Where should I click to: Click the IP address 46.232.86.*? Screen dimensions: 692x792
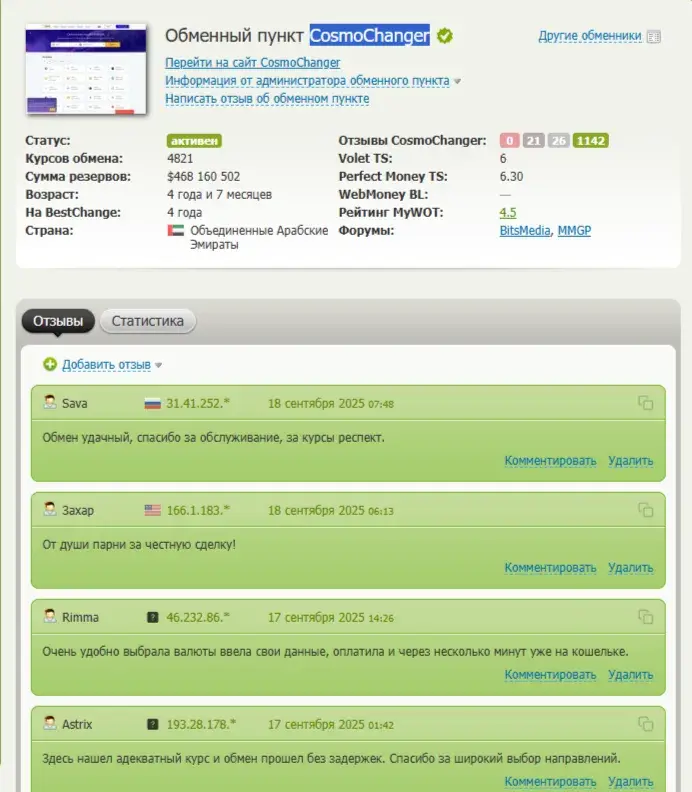click(198, 618)
